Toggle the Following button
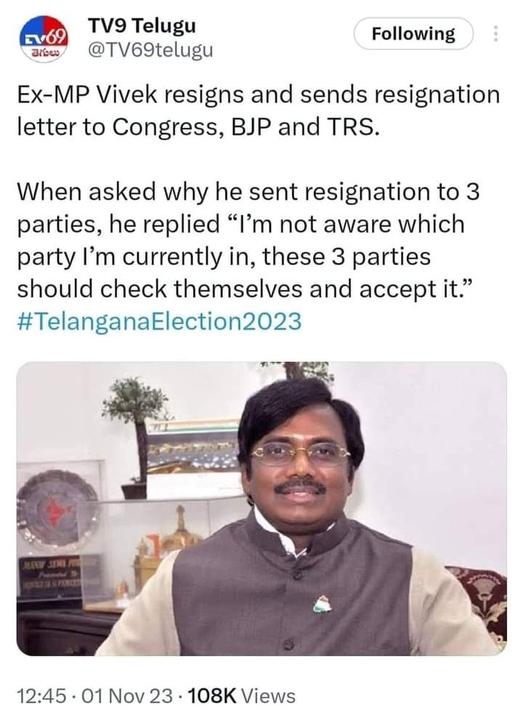 click(x=413, y=34)
